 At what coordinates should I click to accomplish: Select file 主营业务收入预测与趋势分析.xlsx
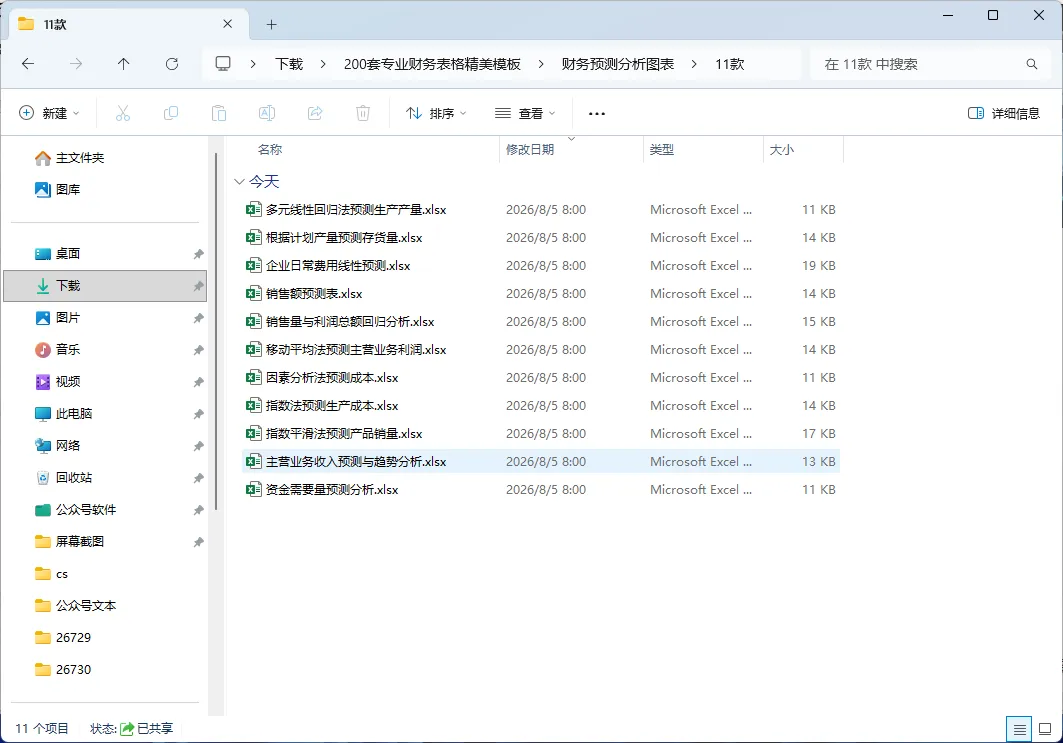(x=541, y=462)
